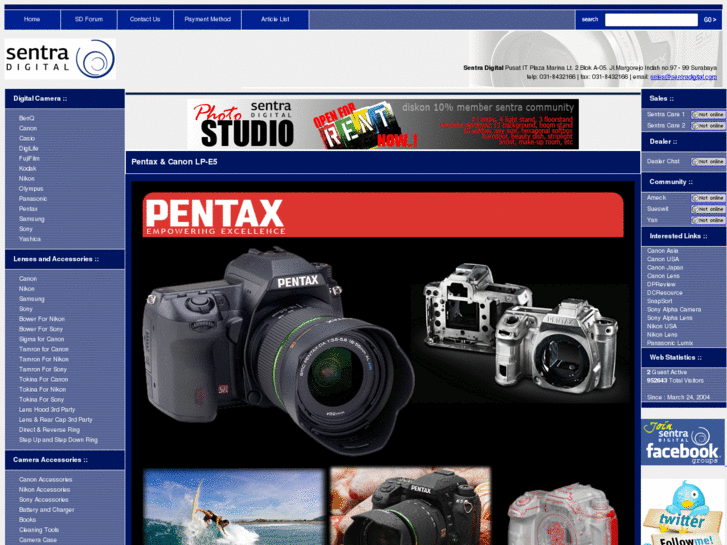Open Step Up and Step Down Ring
Screen dimensions: 727x545
(58, 440)
